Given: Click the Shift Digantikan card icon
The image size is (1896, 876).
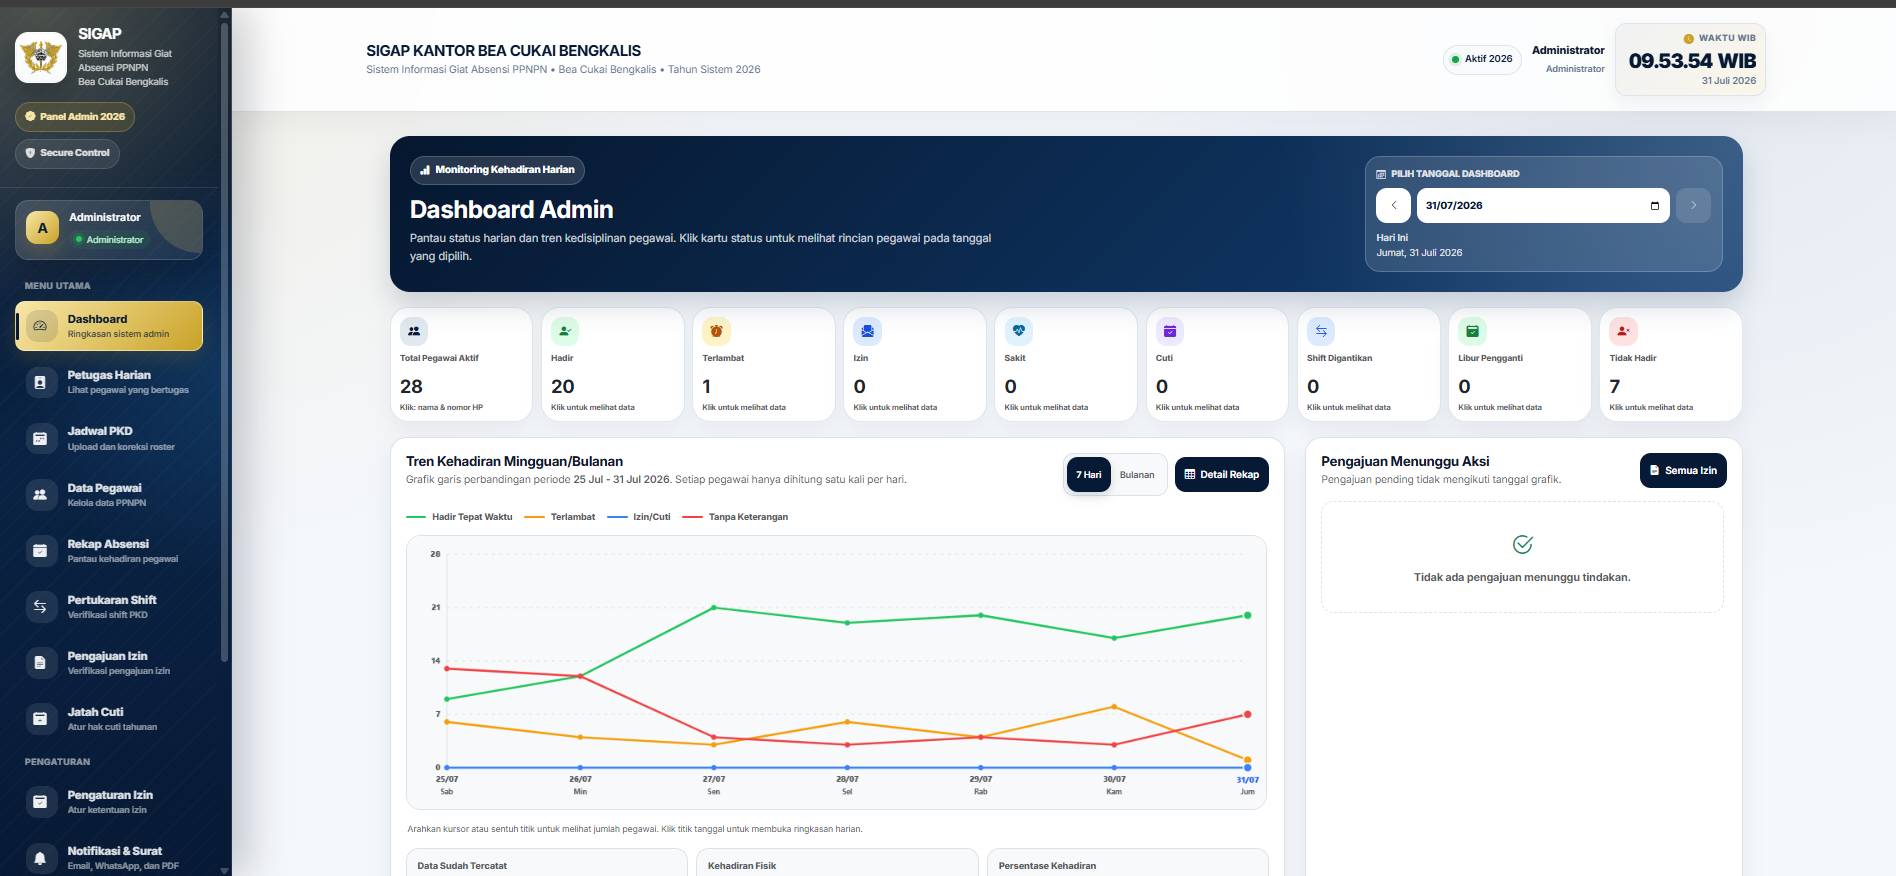Looking at the screenshot, I should [1321, 331].
